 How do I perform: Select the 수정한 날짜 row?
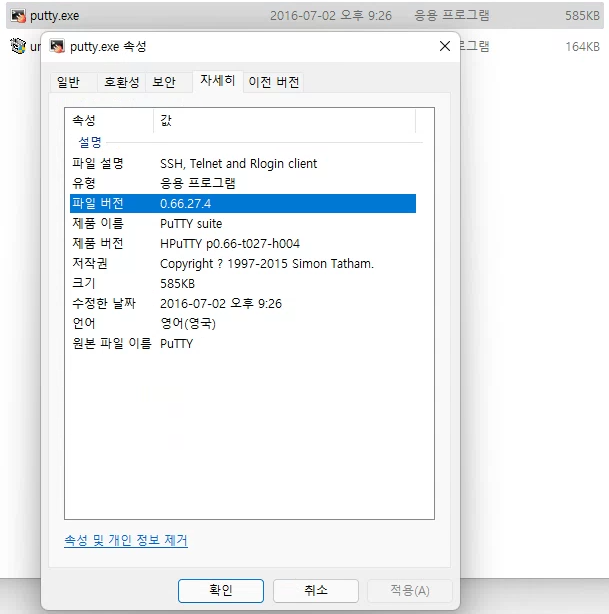pos(243,303)
